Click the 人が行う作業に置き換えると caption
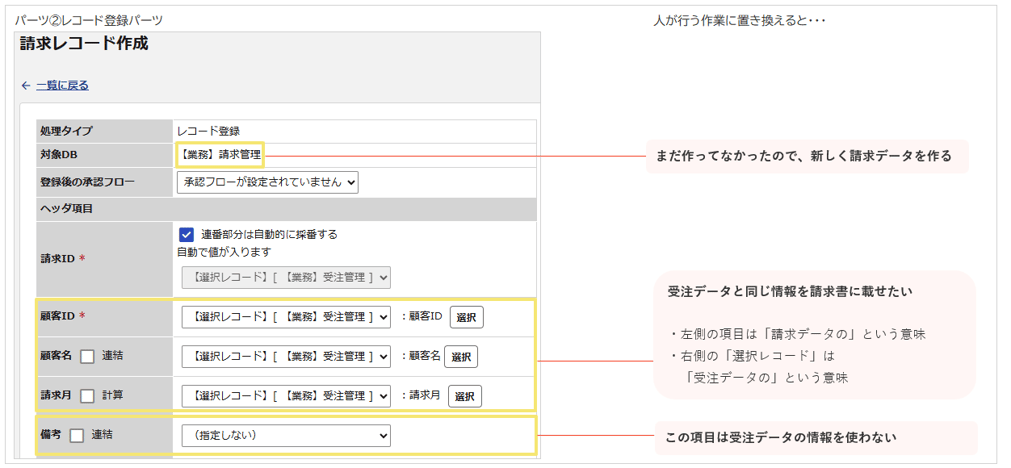1011x468 pixels. coord(739,21)
